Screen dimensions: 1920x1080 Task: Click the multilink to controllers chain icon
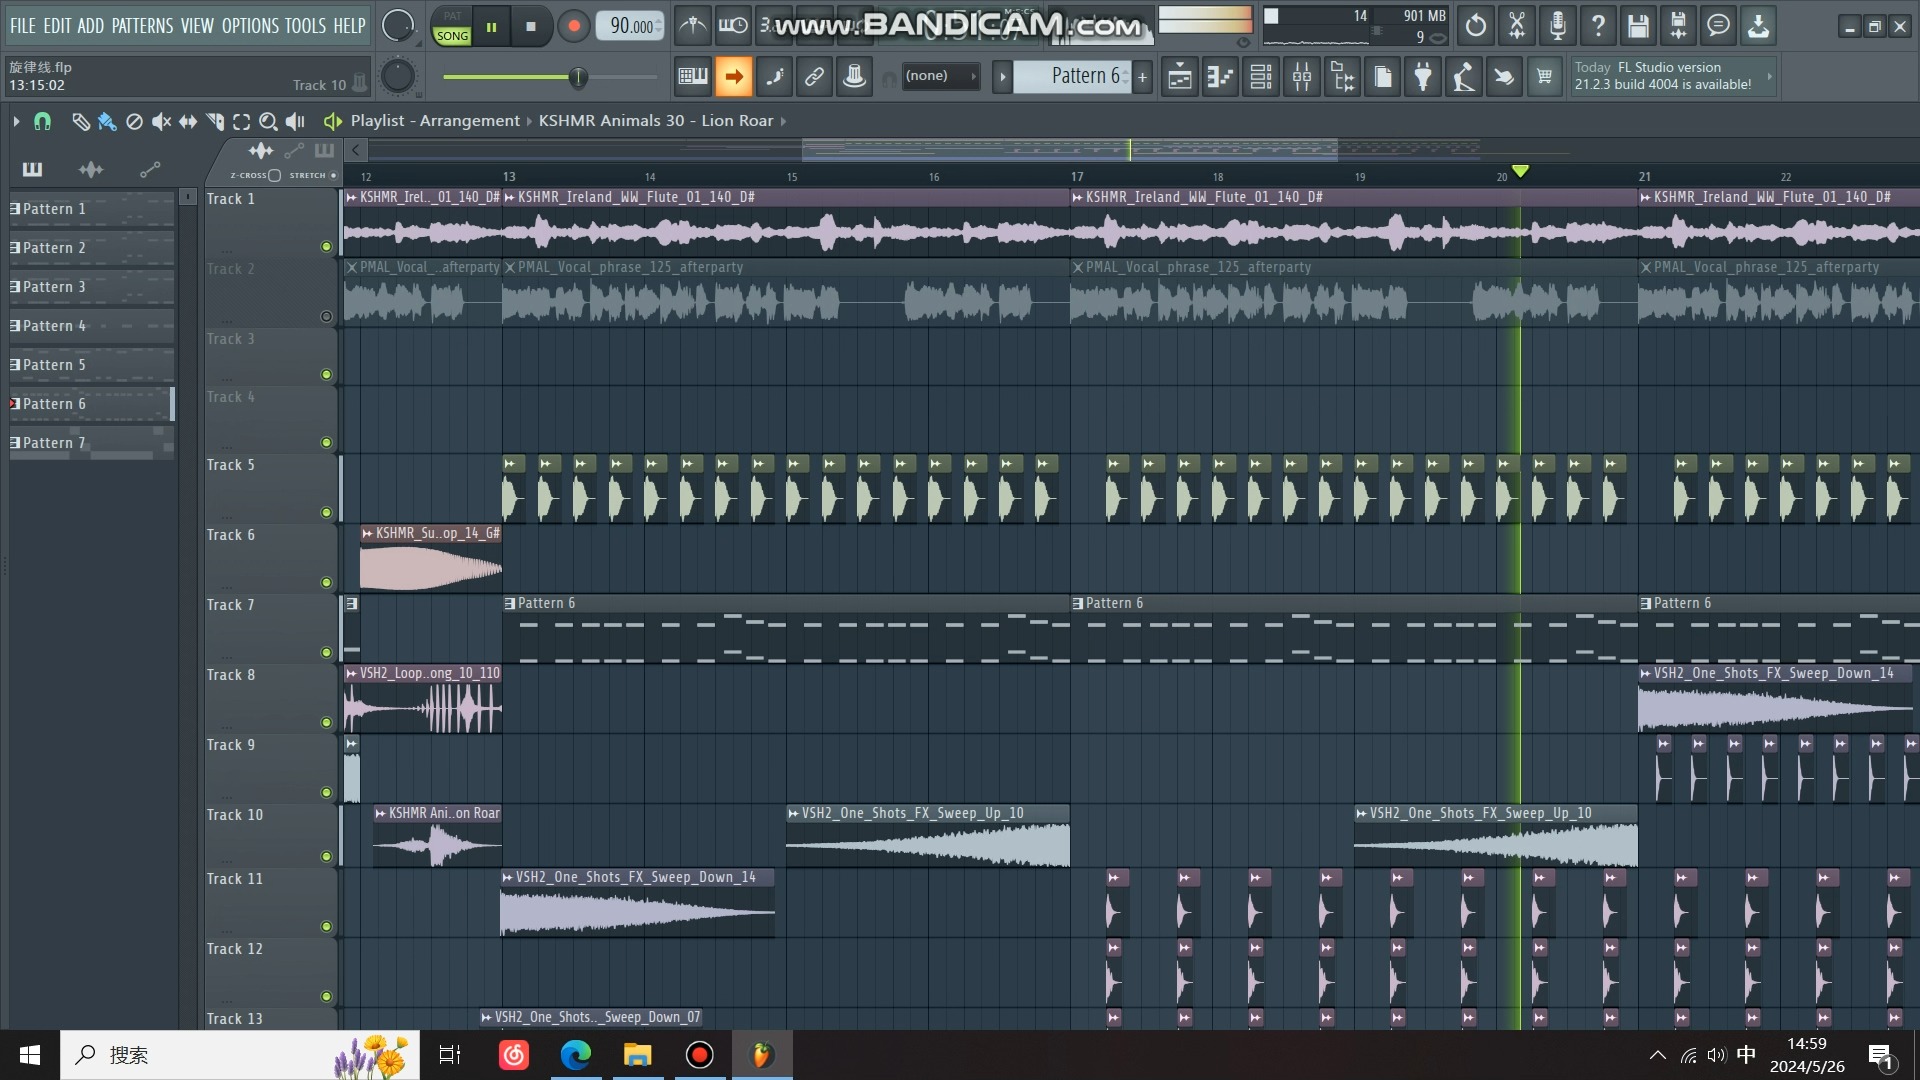coord(814,76)
